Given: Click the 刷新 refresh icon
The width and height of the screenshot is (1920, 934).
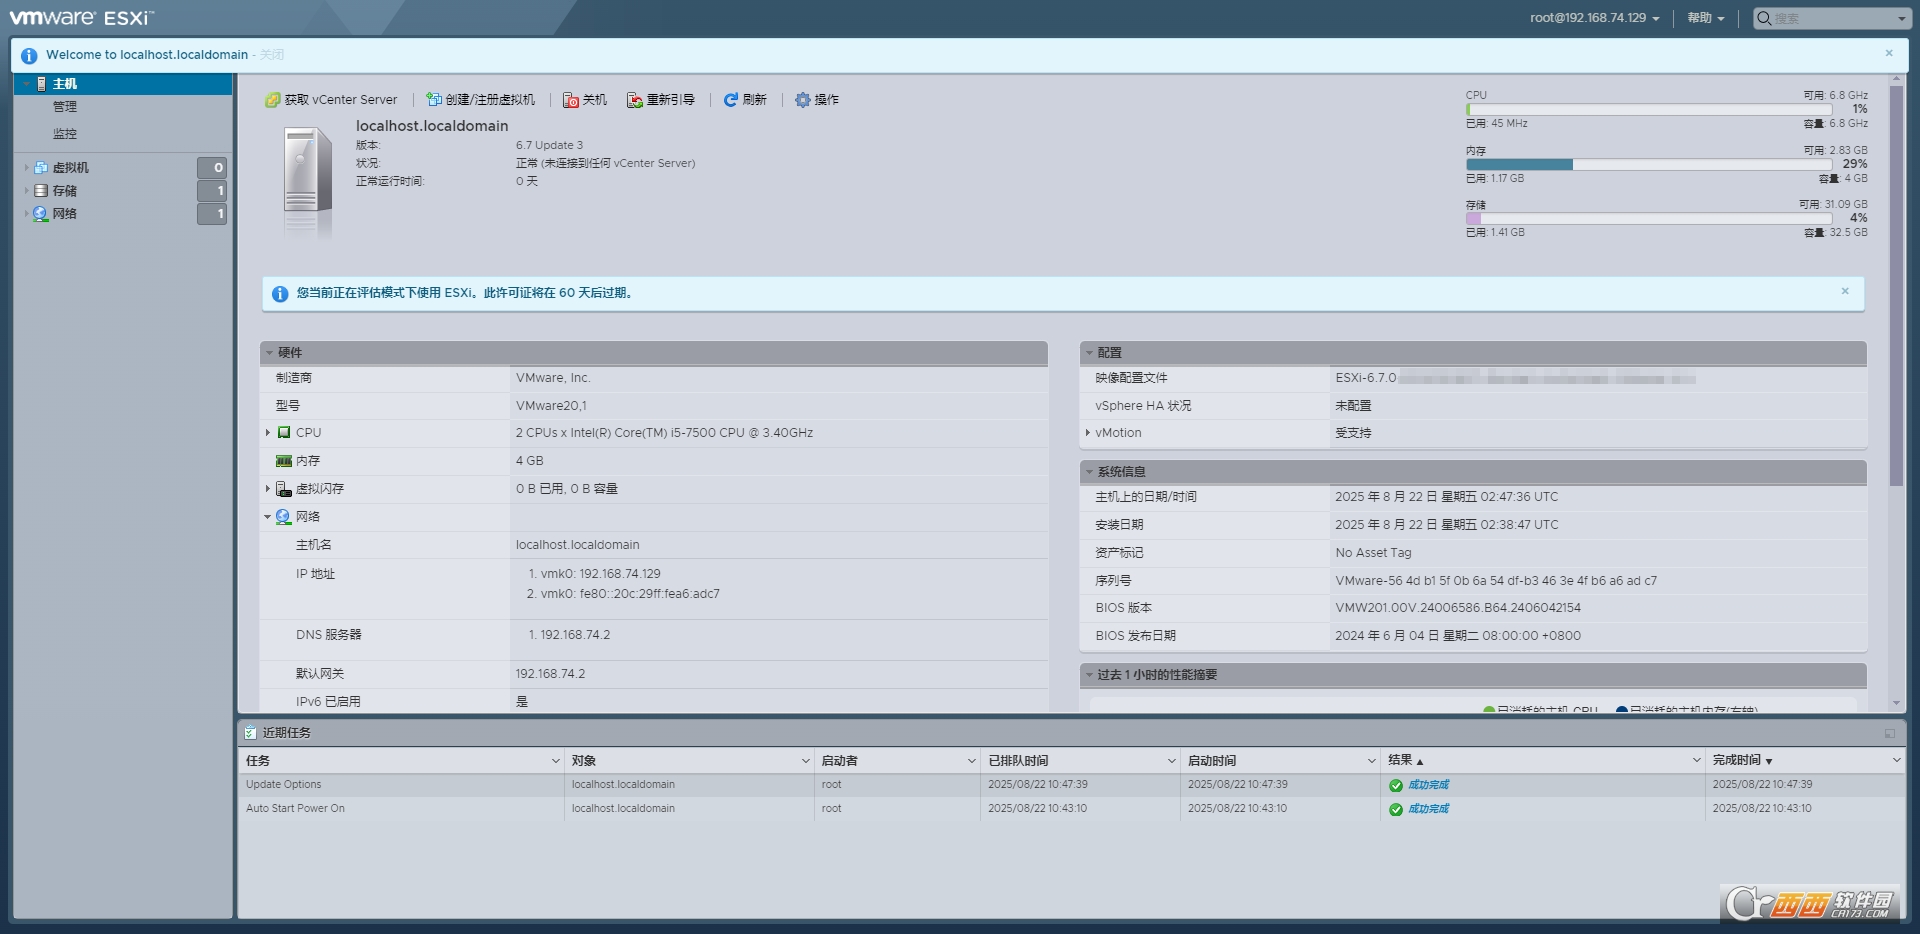Looking at the screenshot, I should tap(731, 99).
